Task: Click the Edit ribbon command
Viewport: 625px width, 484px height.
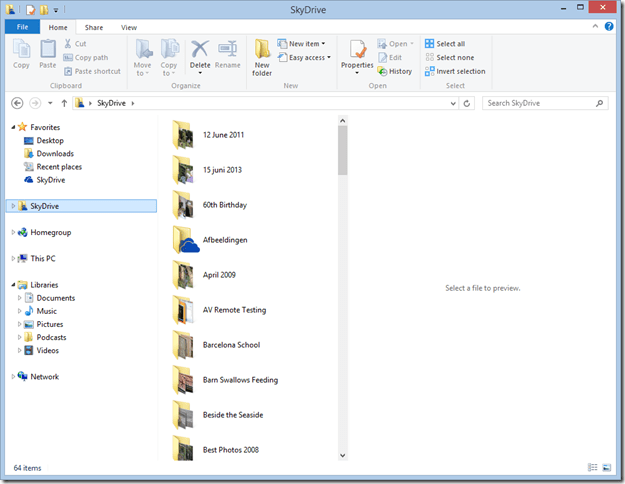Action: coord(390,57)
